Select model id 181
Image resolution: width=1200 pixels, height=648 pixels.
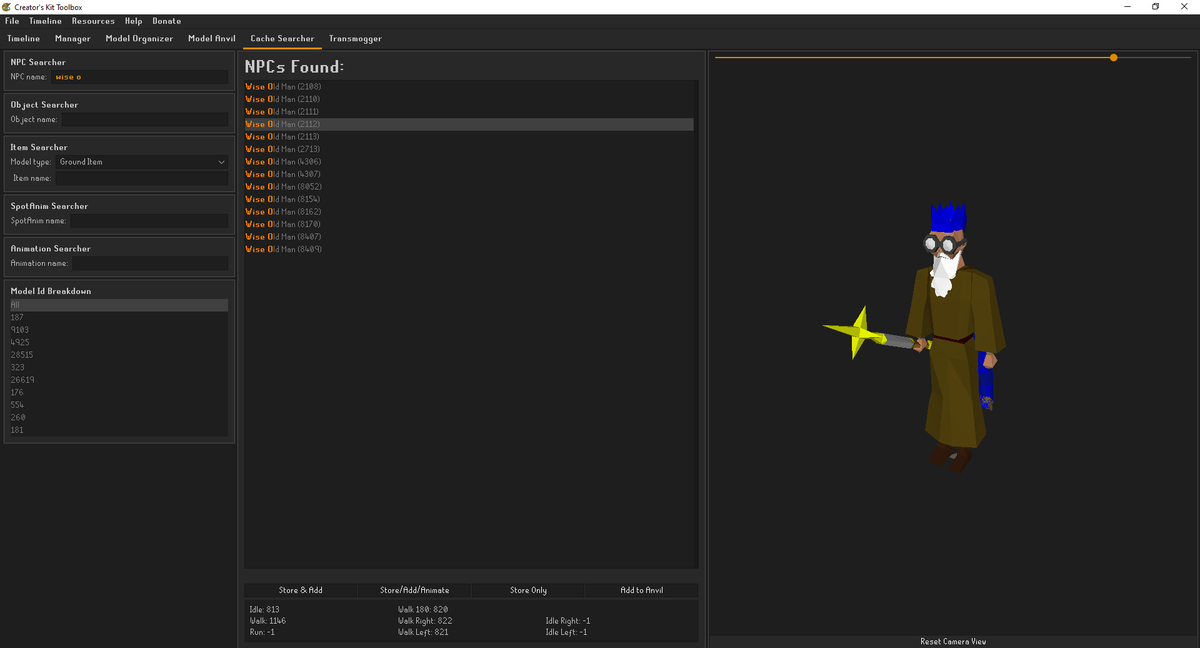[119, 430]
